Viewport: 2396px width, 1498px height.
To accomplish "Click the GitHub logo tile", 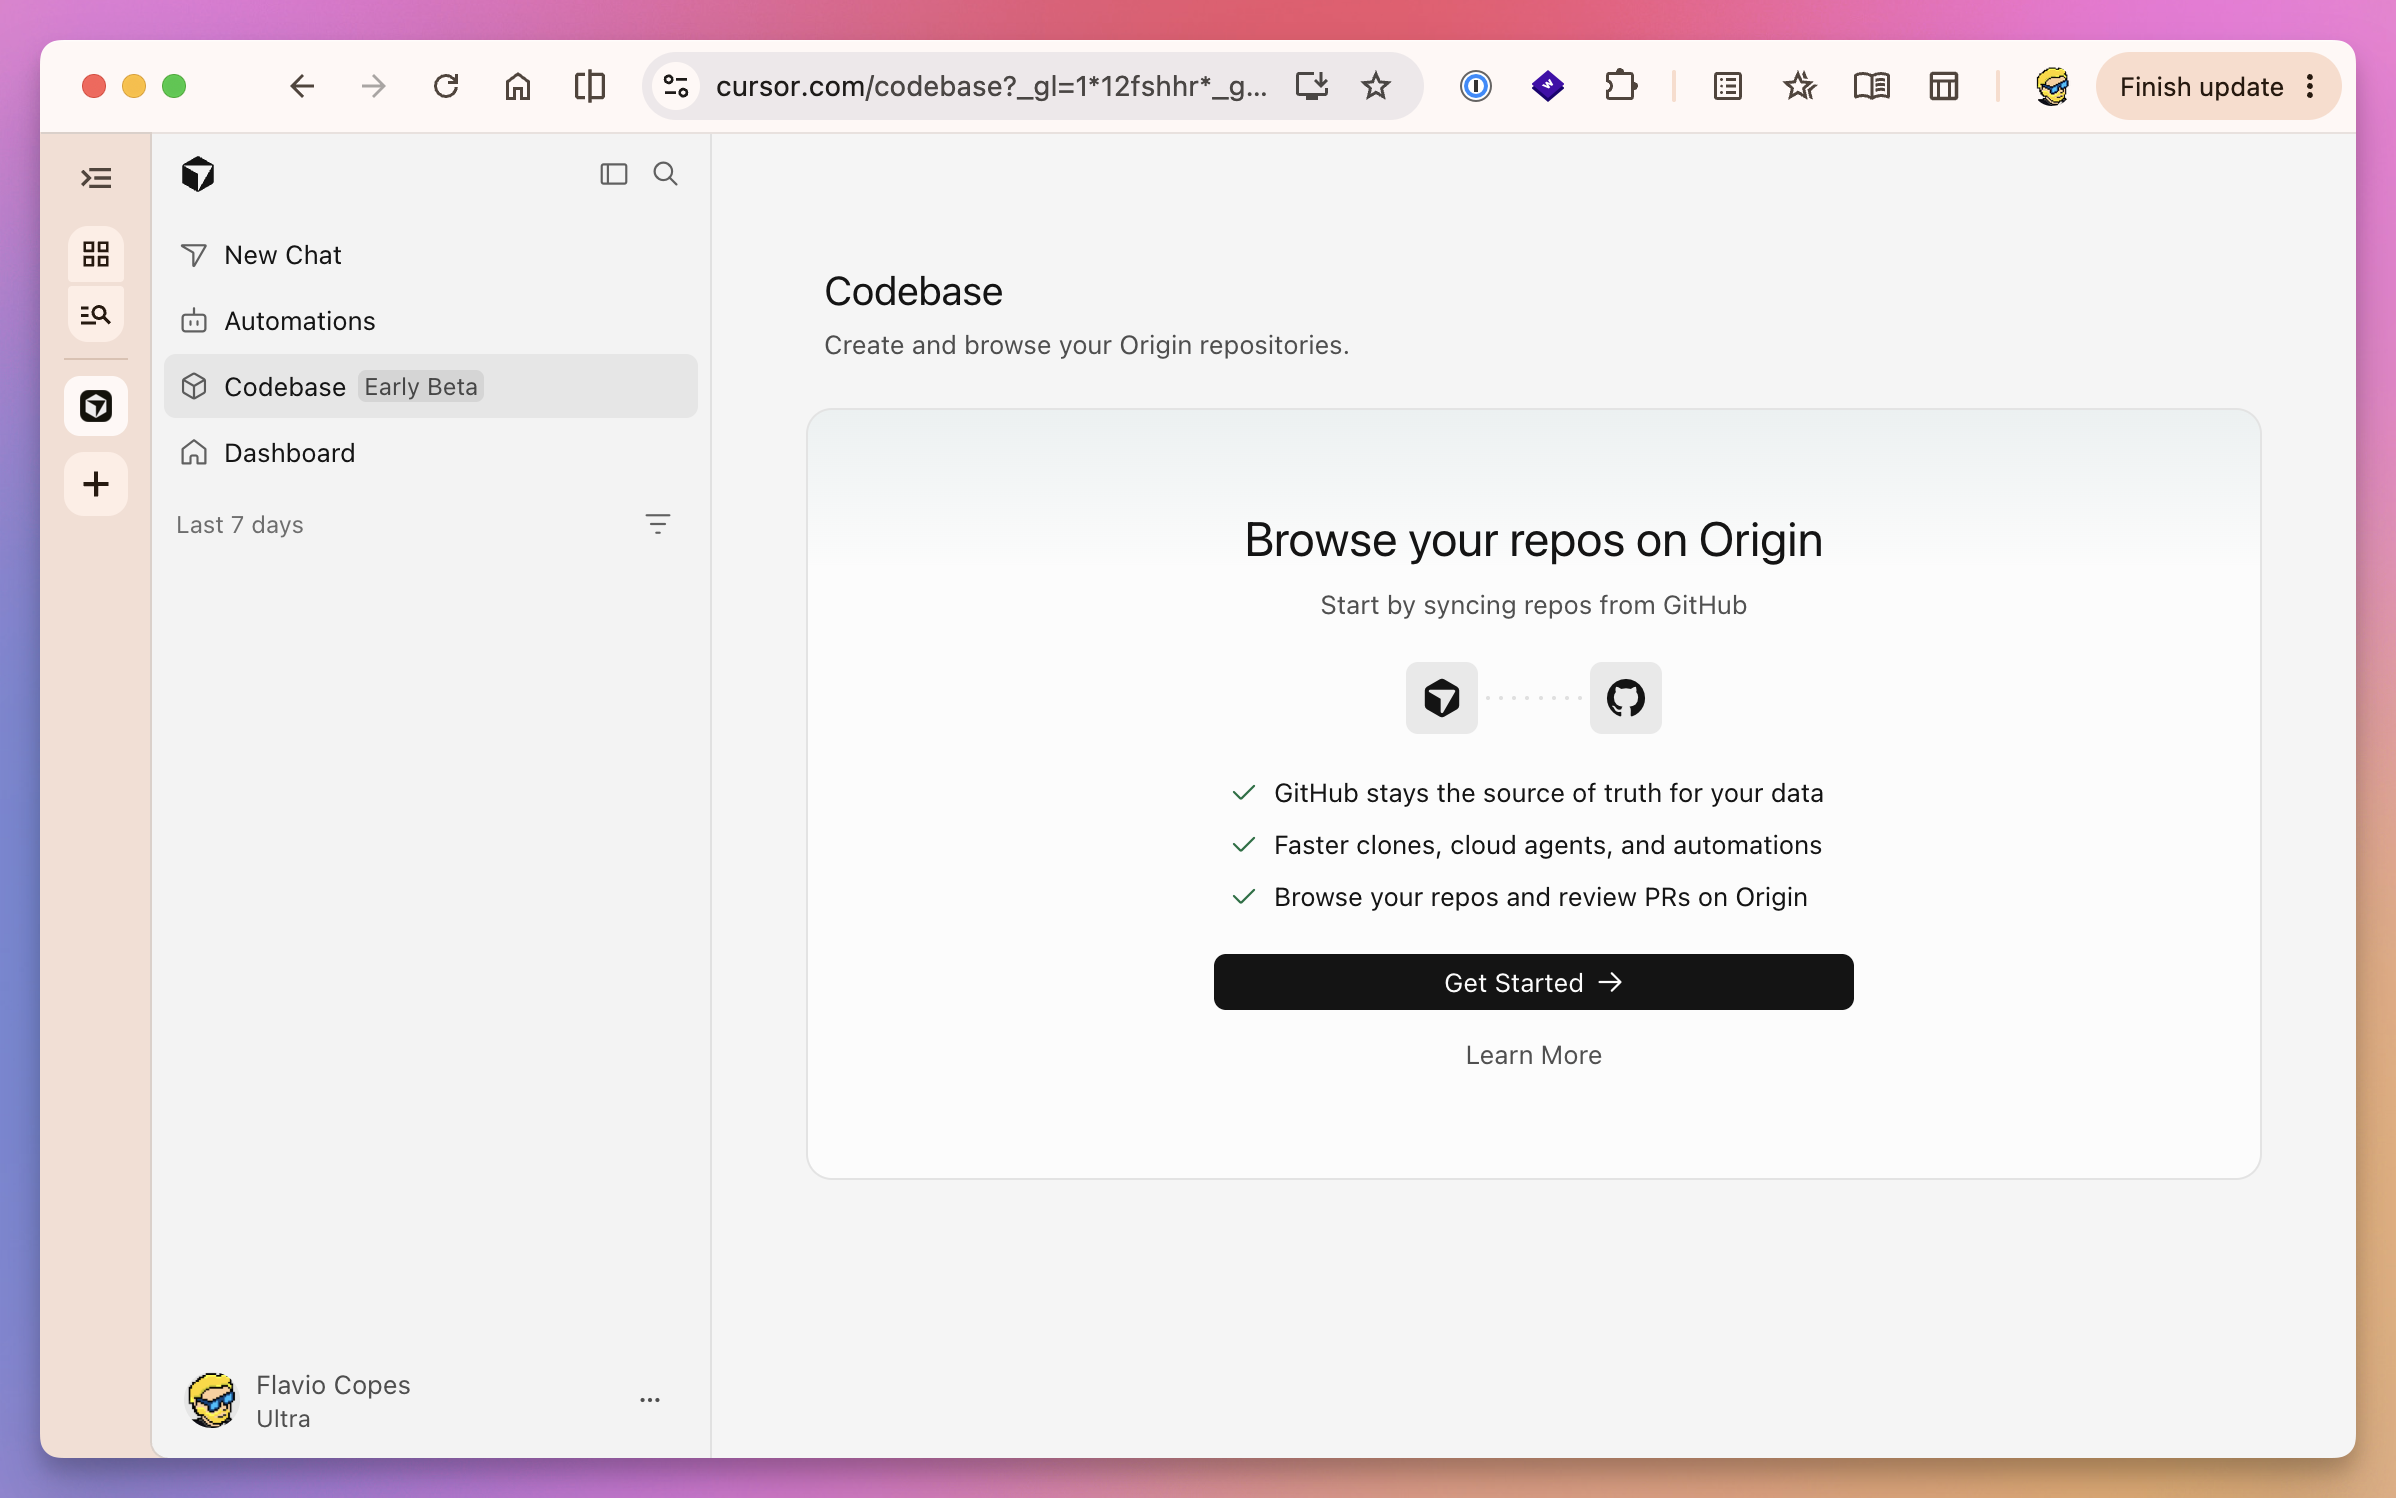I will point(1625,698).
